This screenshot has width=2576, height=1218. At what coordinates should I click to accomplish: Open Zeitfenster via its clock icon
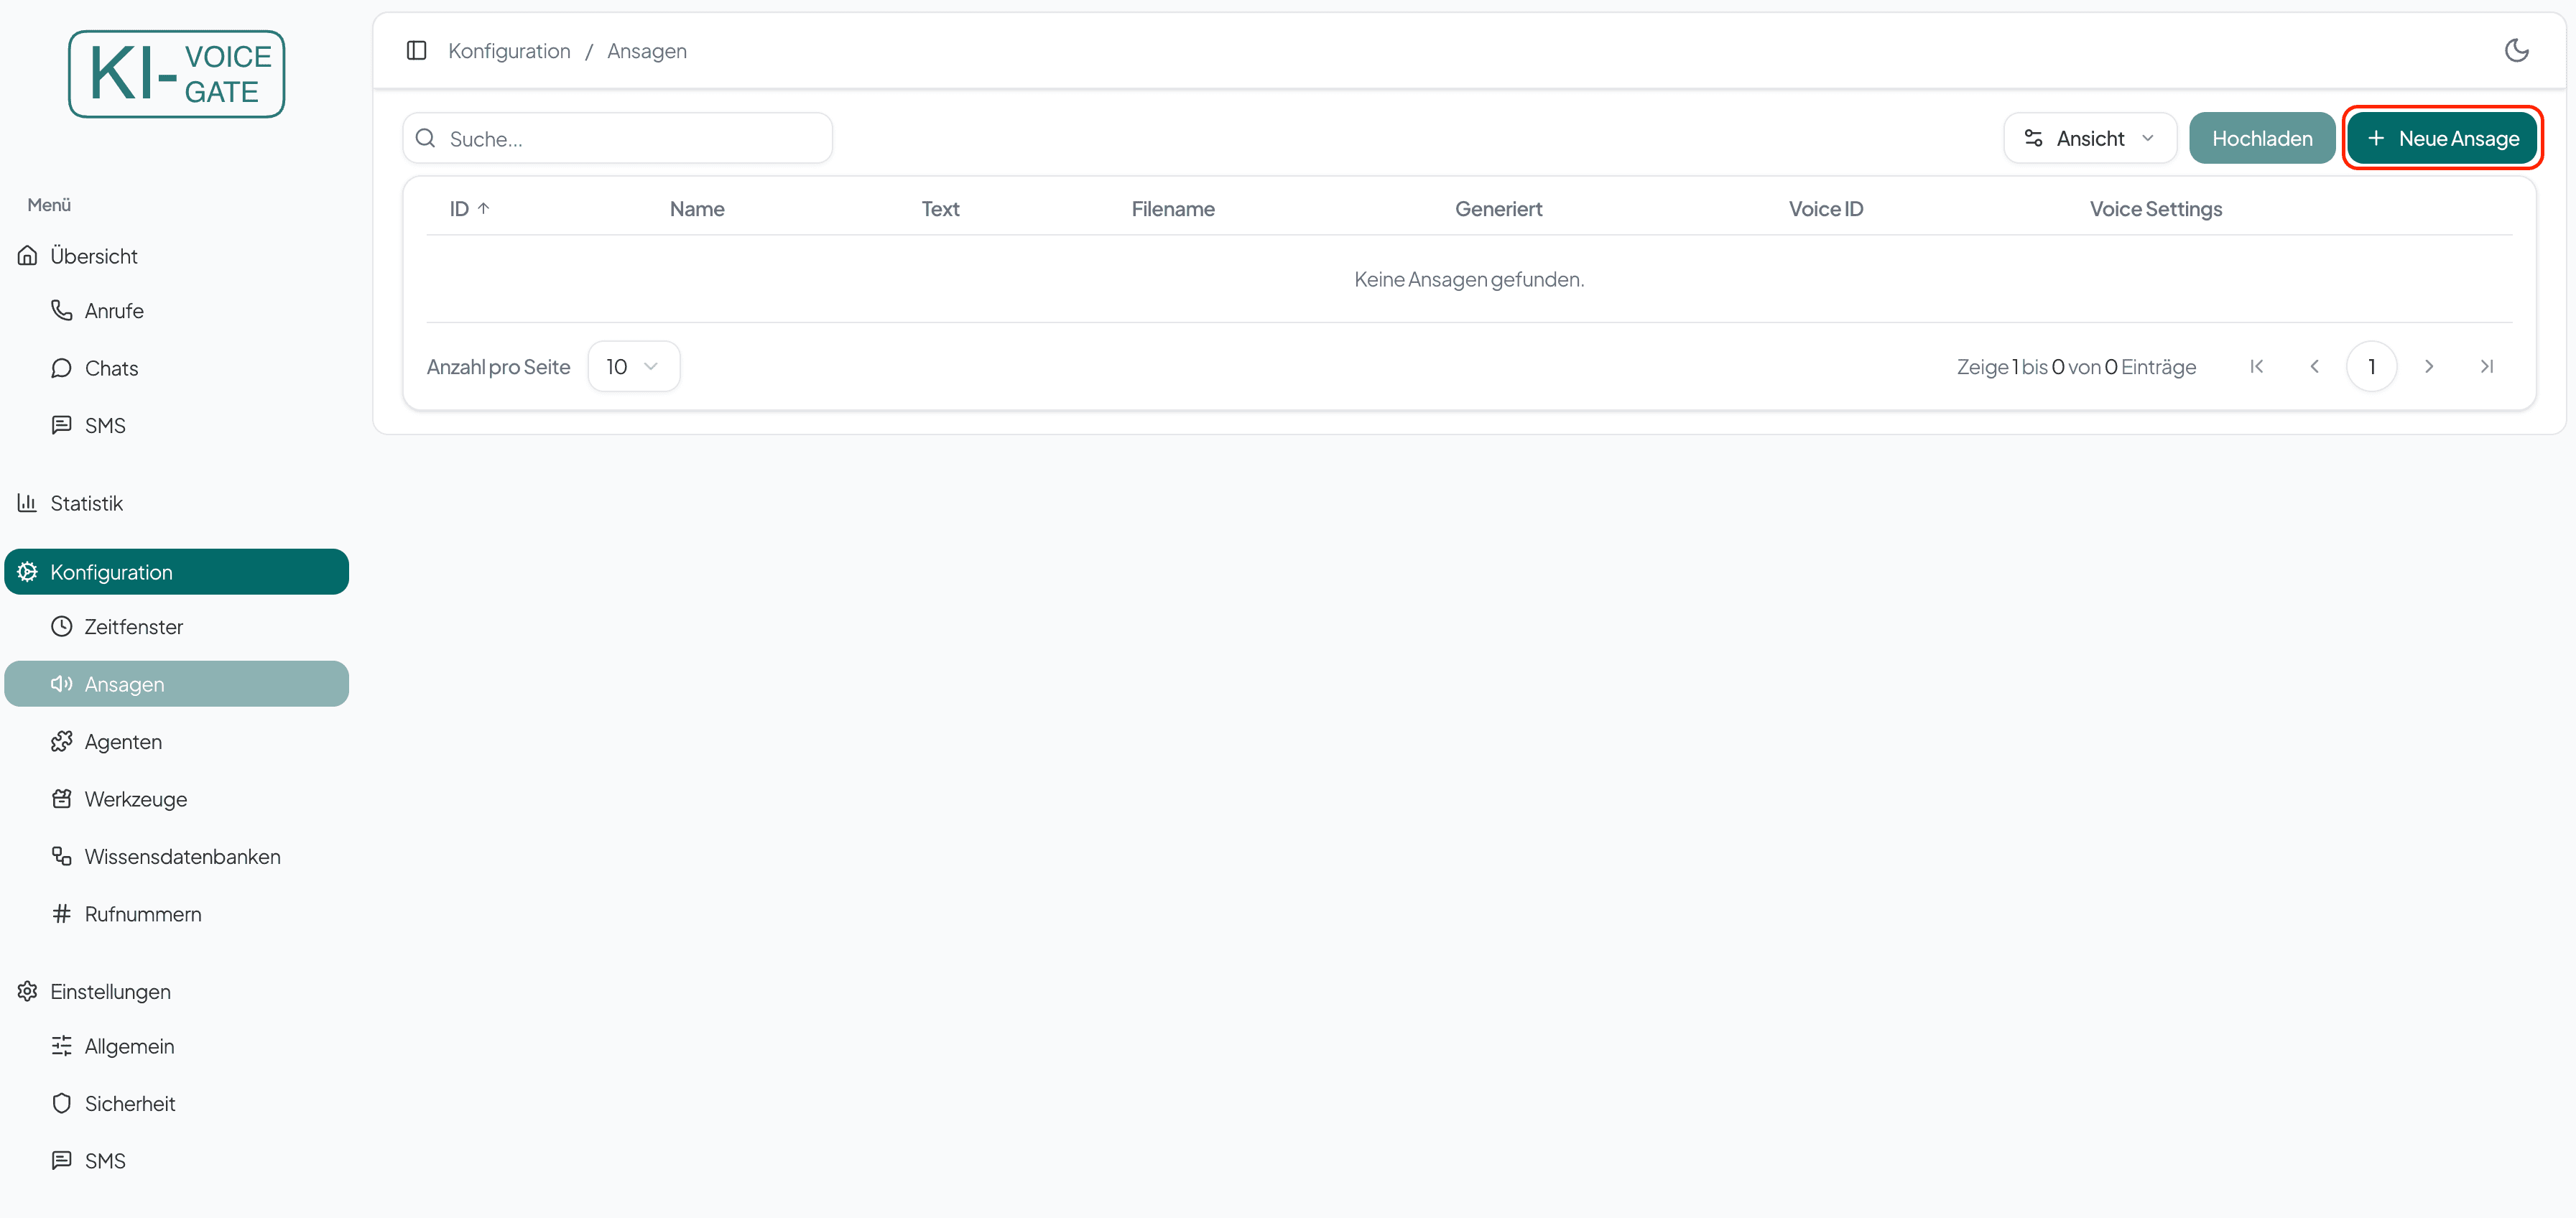click(x=62, y=627)
